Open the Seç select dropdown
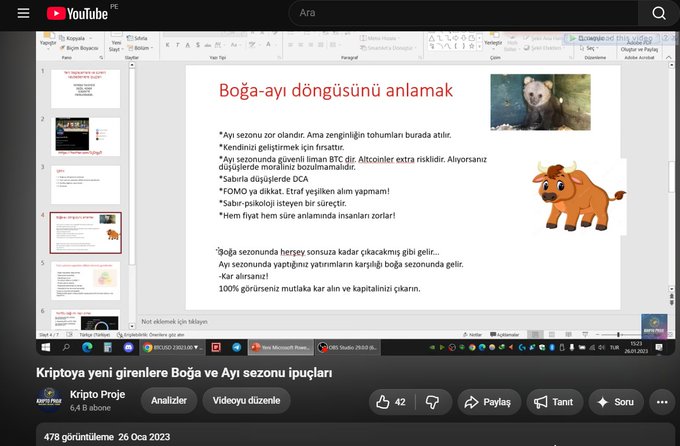The width and height of the screenshot is (680, 446). coord(588,48)
